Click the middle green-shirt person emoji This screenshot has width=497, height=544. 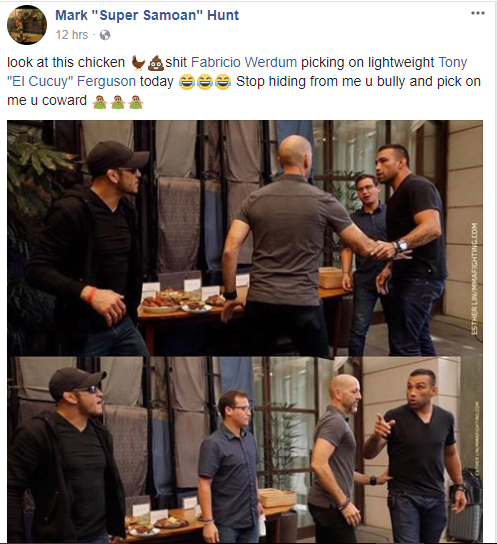[118, 102]
